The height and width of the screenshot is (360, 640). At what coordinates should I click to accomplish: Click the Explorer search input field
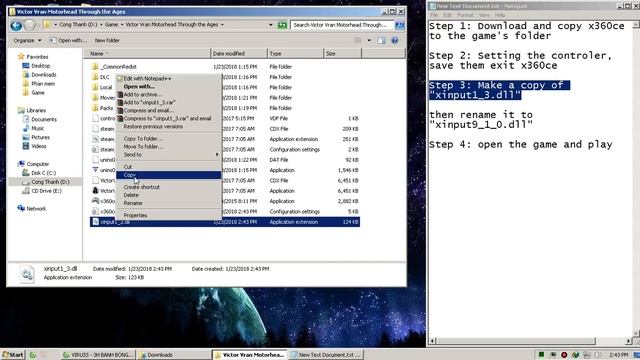342,25
